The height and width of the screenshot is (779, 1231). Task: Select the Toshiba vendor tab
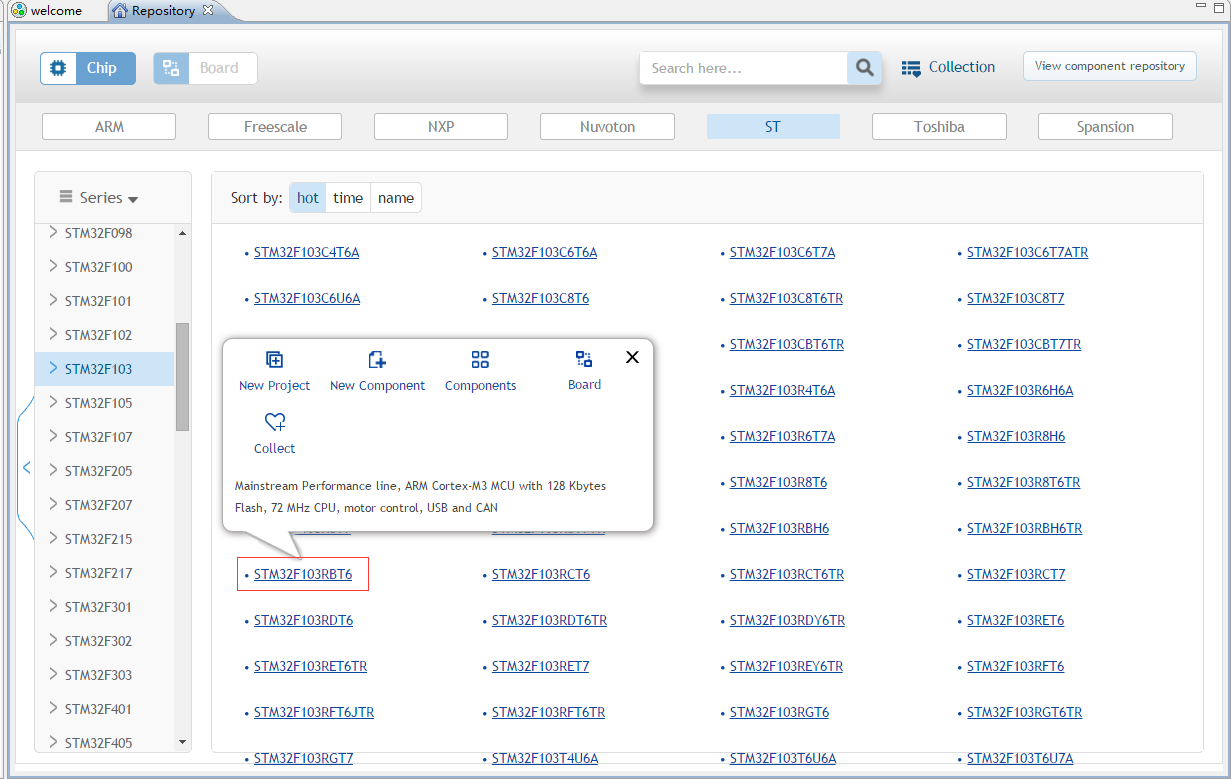[x=939, y=127]
